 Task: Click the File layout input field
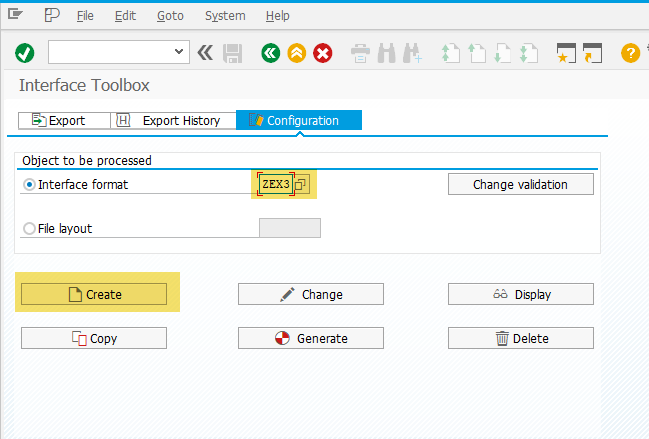coord(290,228)
